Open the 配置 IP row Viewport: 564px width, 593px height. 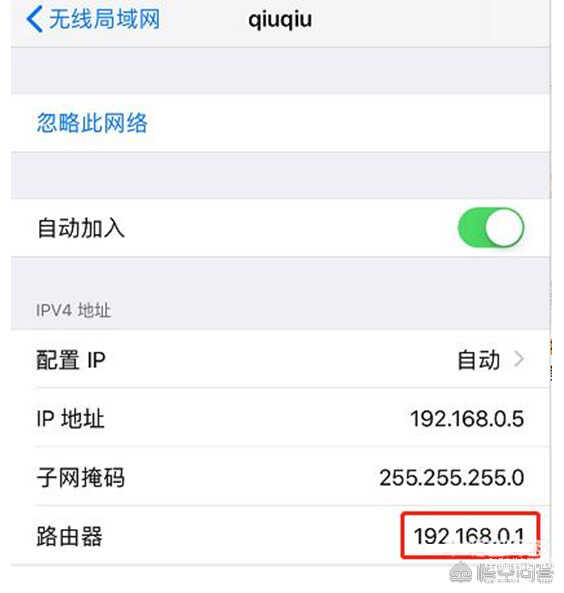point(281,359)
